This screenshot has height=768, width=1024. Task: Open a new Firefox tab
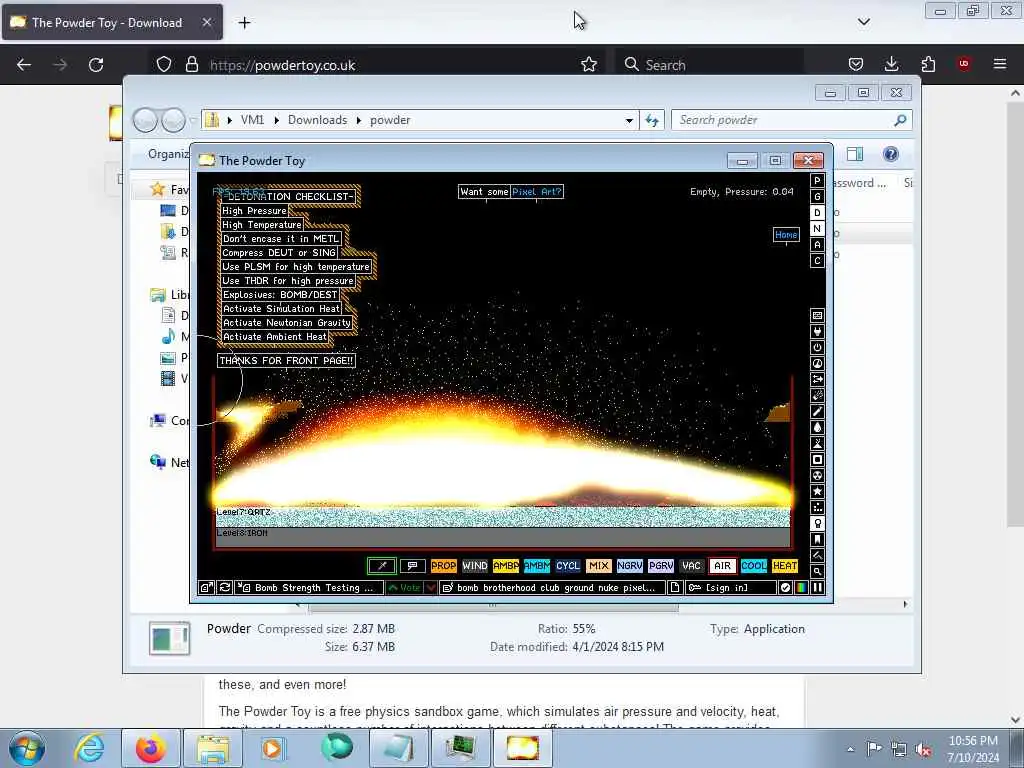click(244, 23)
